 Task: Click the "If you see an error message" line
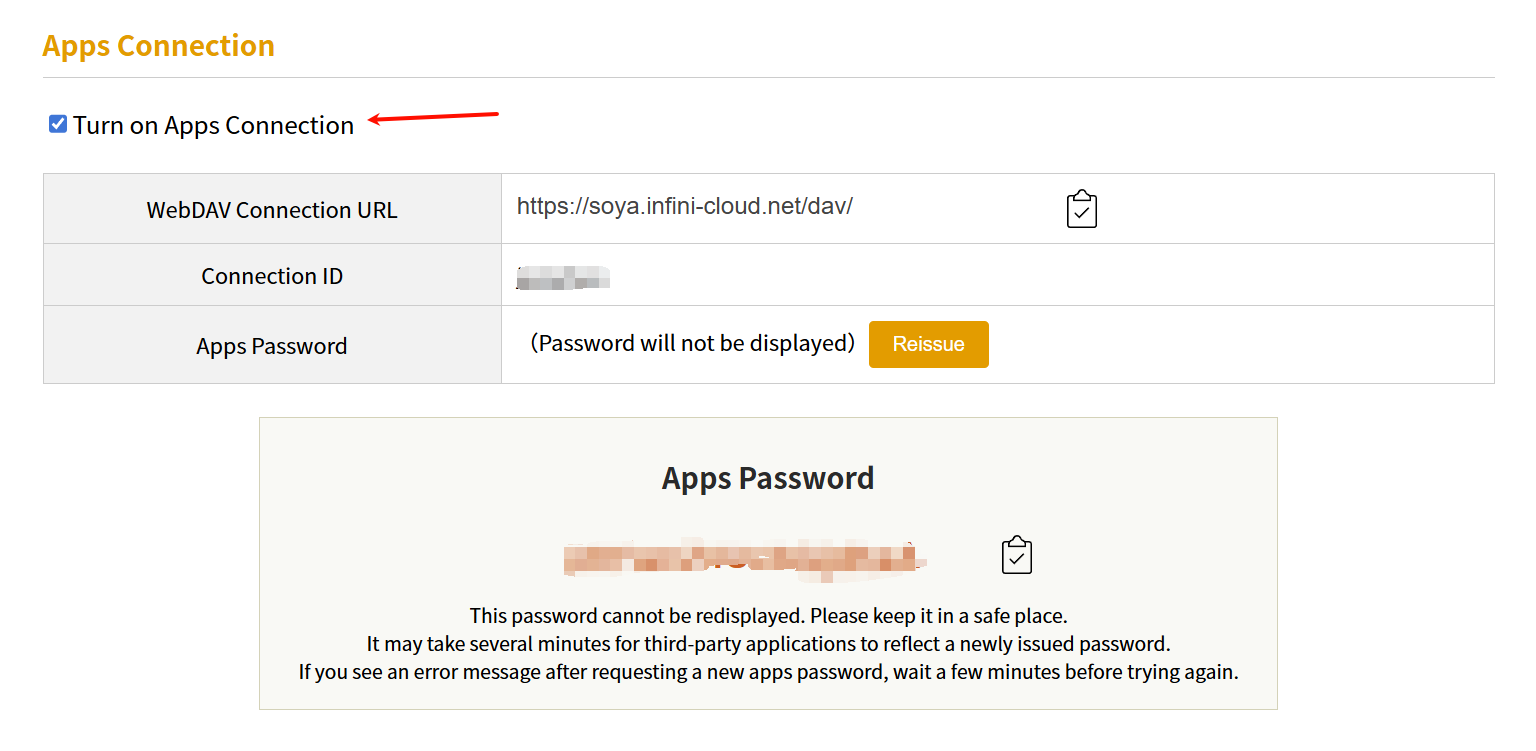click(x=768, y=671)
